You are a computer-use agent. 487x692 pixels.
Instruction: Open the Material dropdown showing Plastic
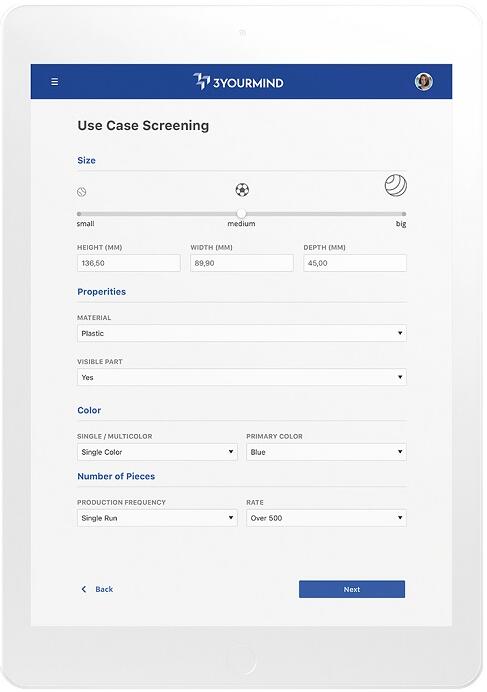coord(242,333)
